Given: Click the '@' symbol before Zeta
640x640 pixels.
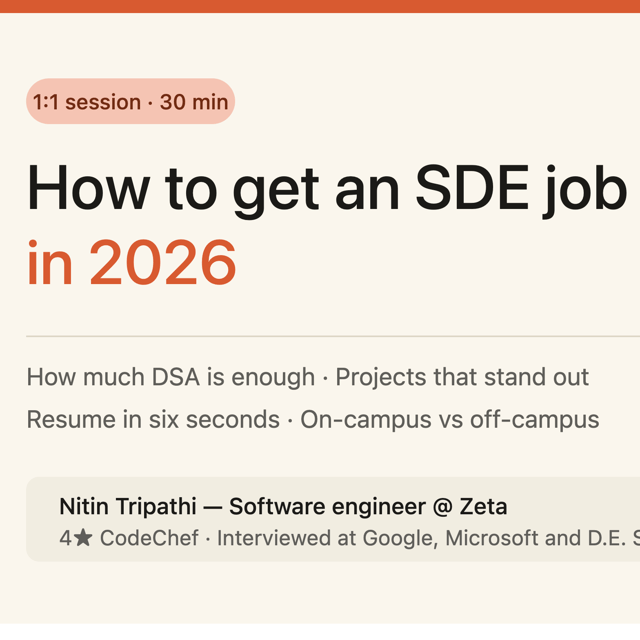Looking at the screenshot, I should pyautogui.click(x=442, y=507).
